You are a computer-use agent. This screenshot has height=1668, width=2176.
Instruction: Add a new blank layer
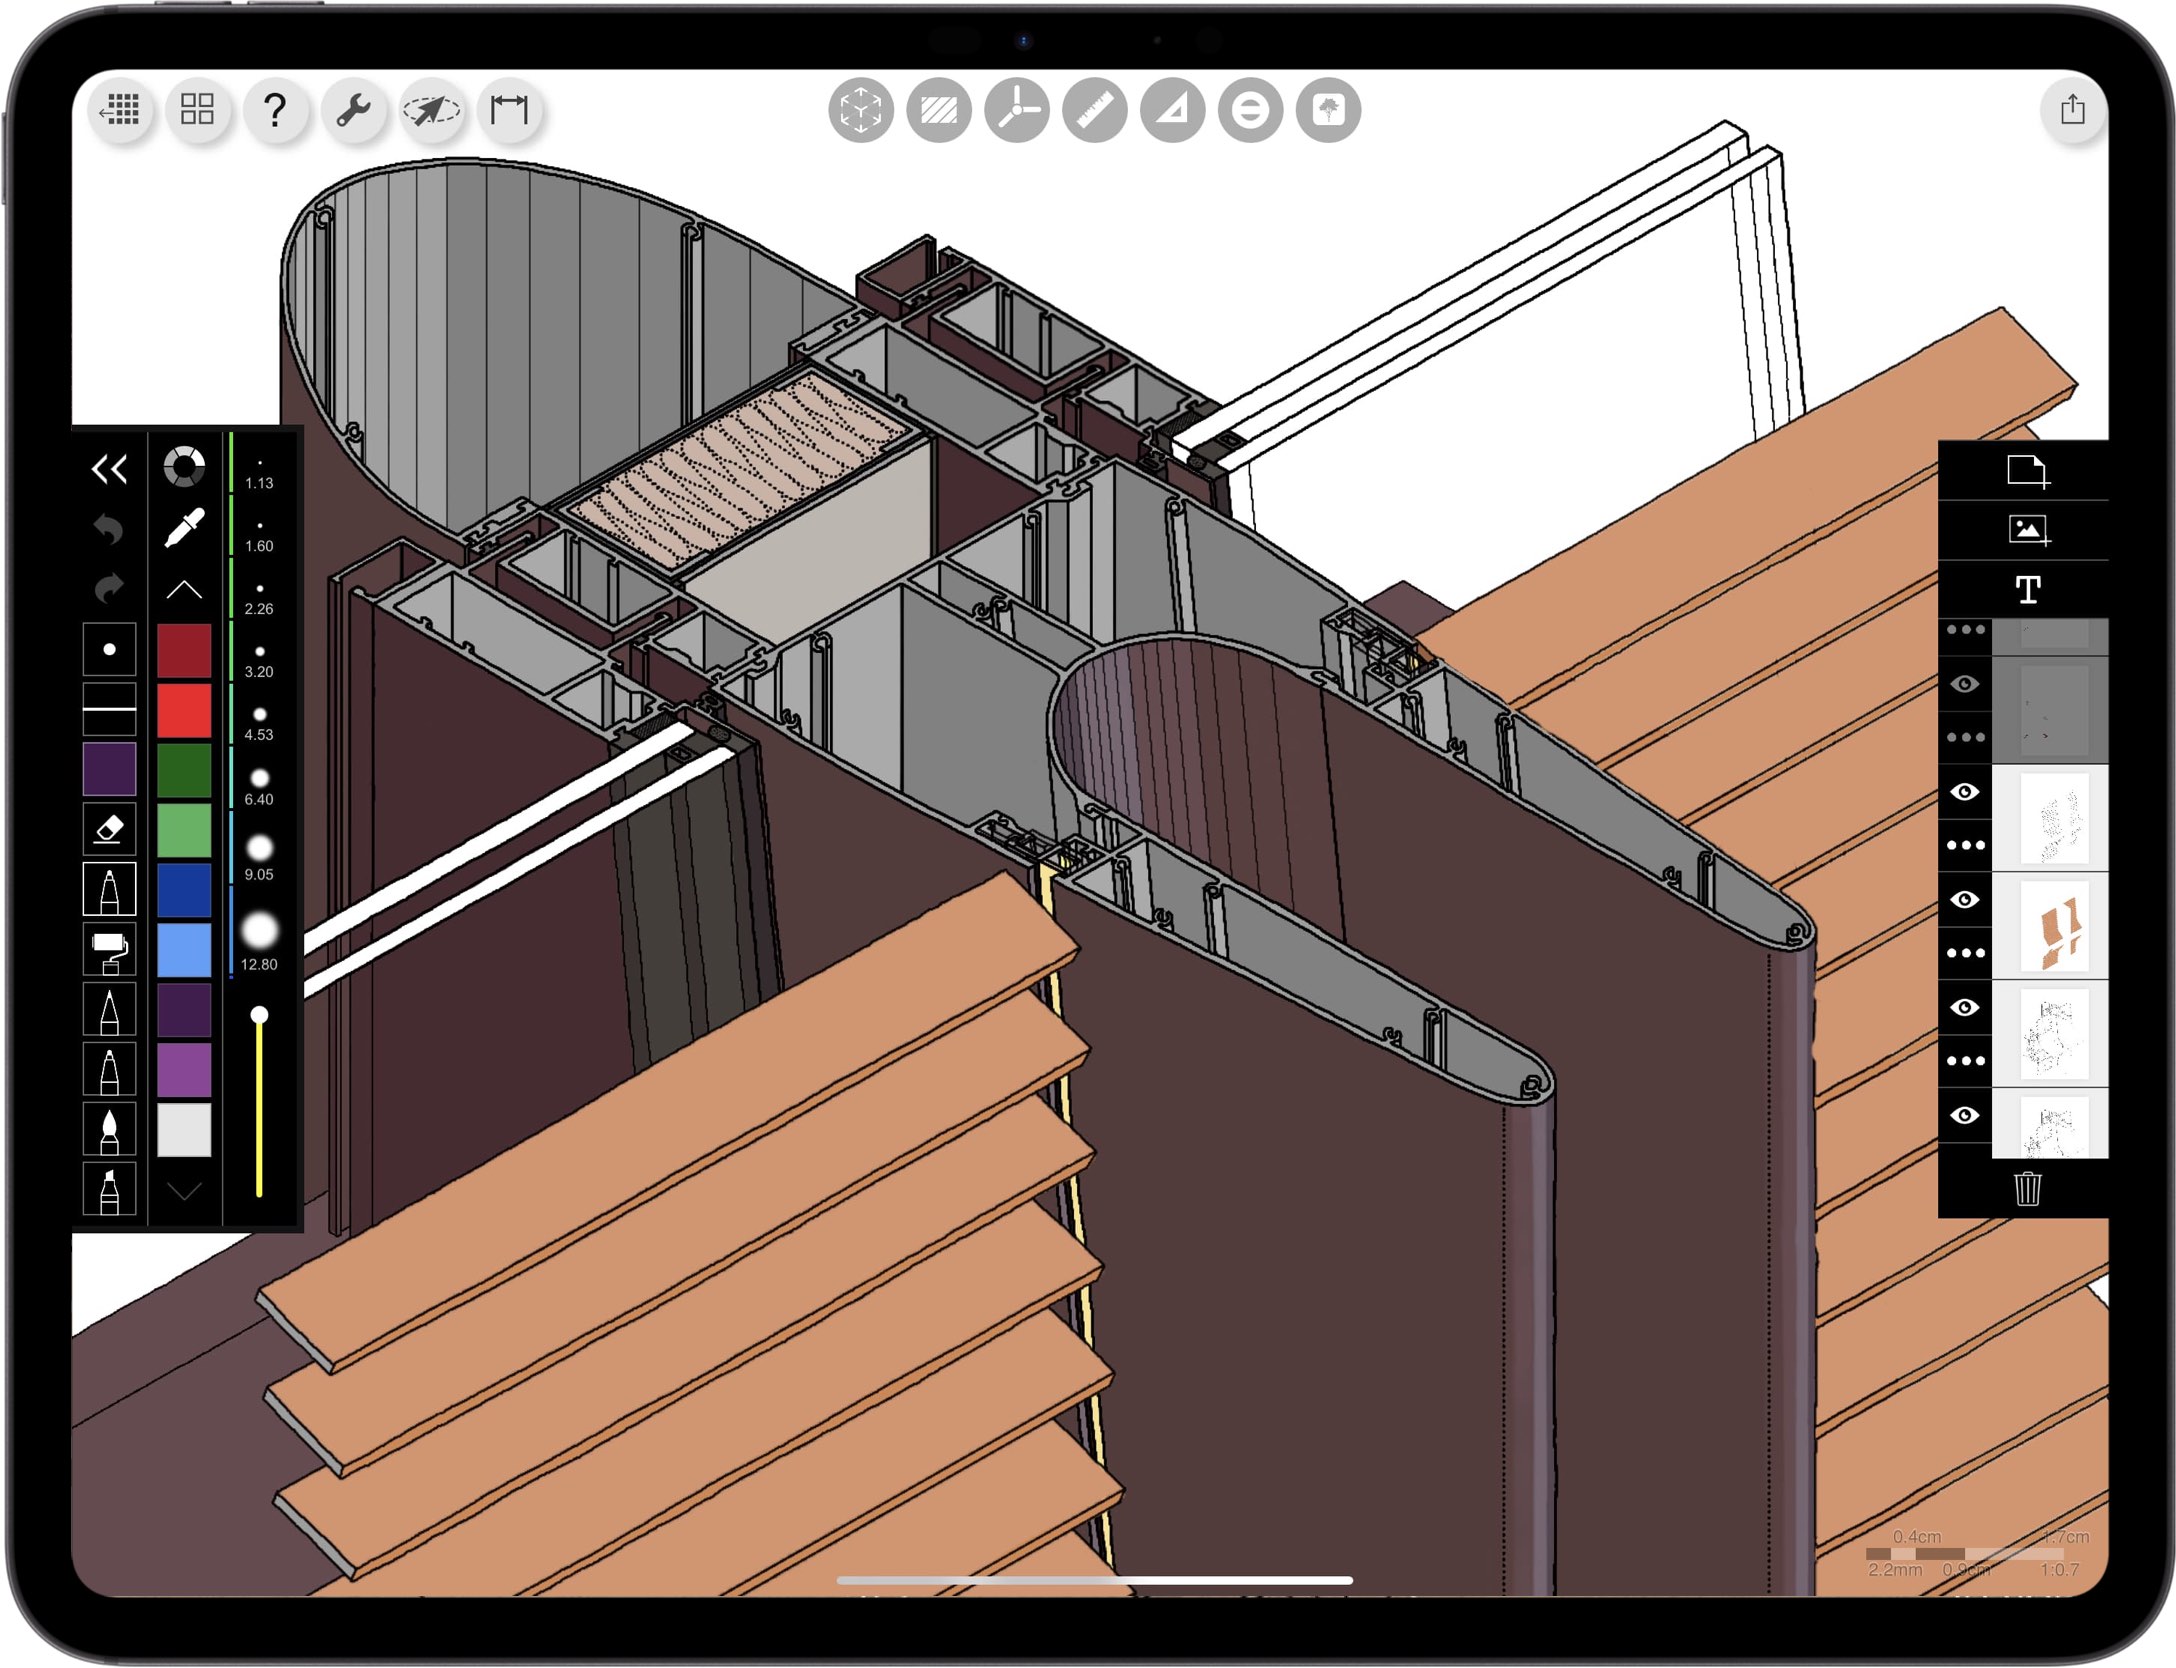[x=2027, y=471]
